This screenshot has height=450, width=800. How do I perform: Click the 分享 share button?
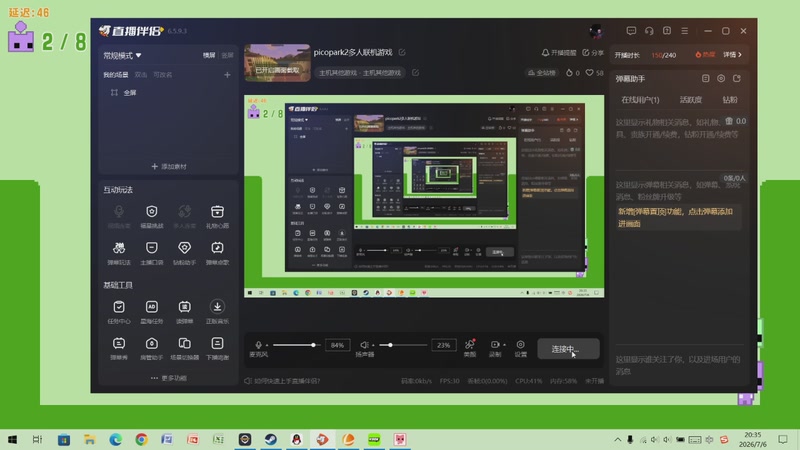[x=593, y=53]
